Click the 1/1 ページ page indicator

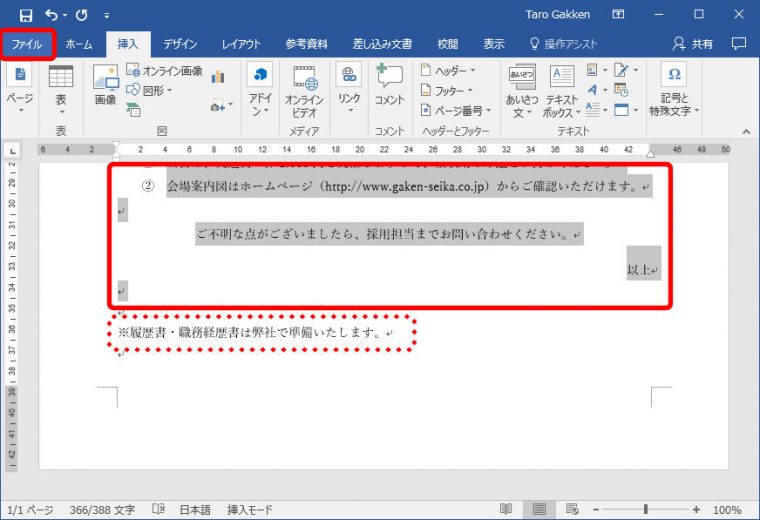(31, 510)
